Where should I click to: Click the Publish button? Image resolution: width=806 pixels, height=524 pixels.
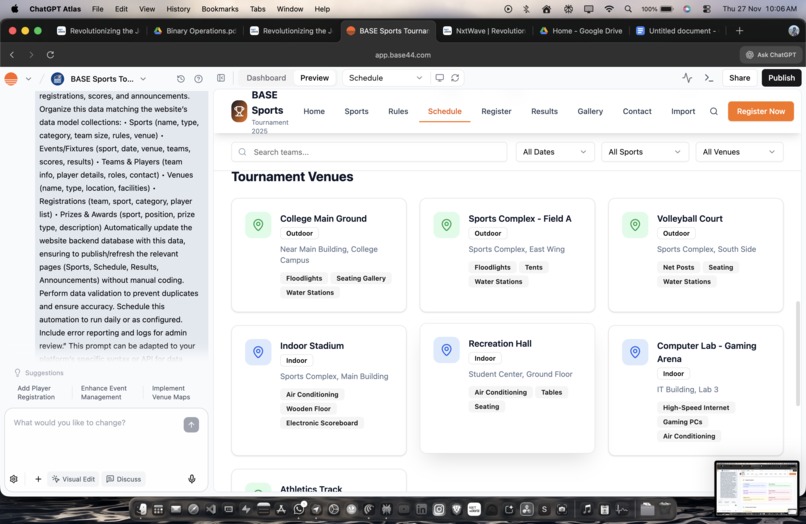781,78
